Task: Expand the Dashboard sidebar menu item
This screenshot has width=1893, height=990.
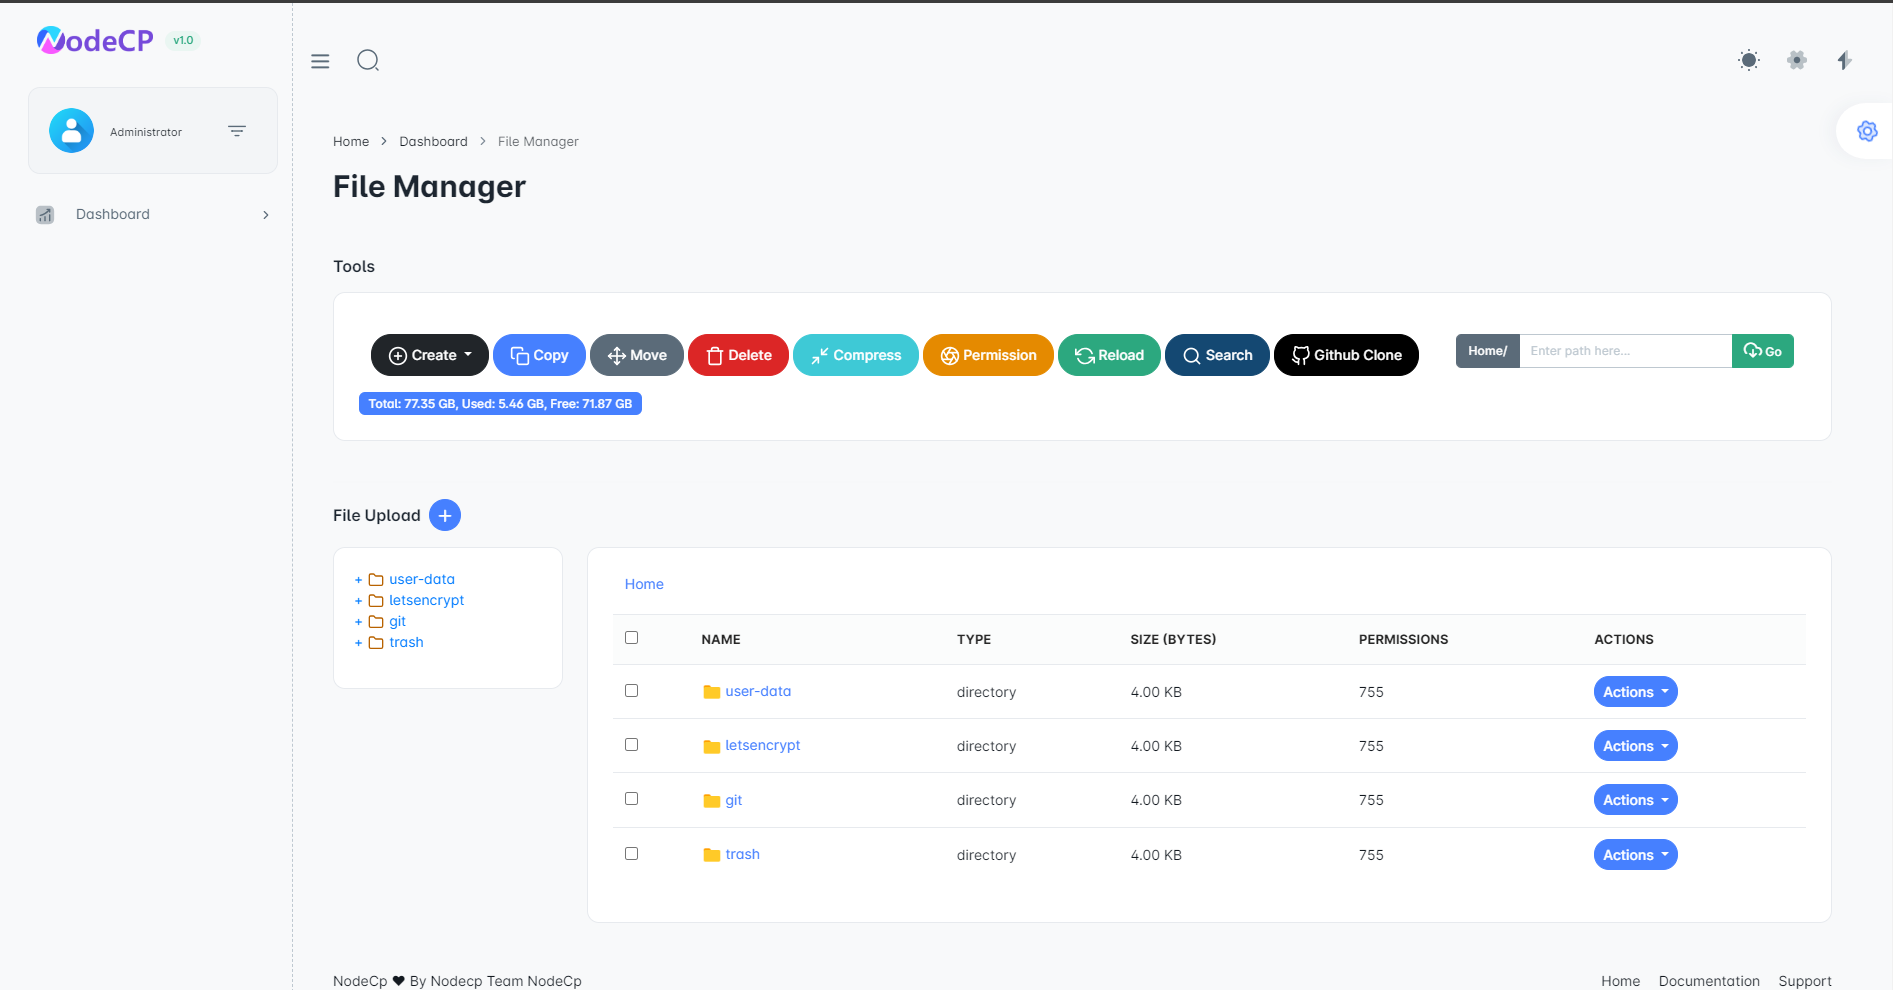Action: (152, 214)
